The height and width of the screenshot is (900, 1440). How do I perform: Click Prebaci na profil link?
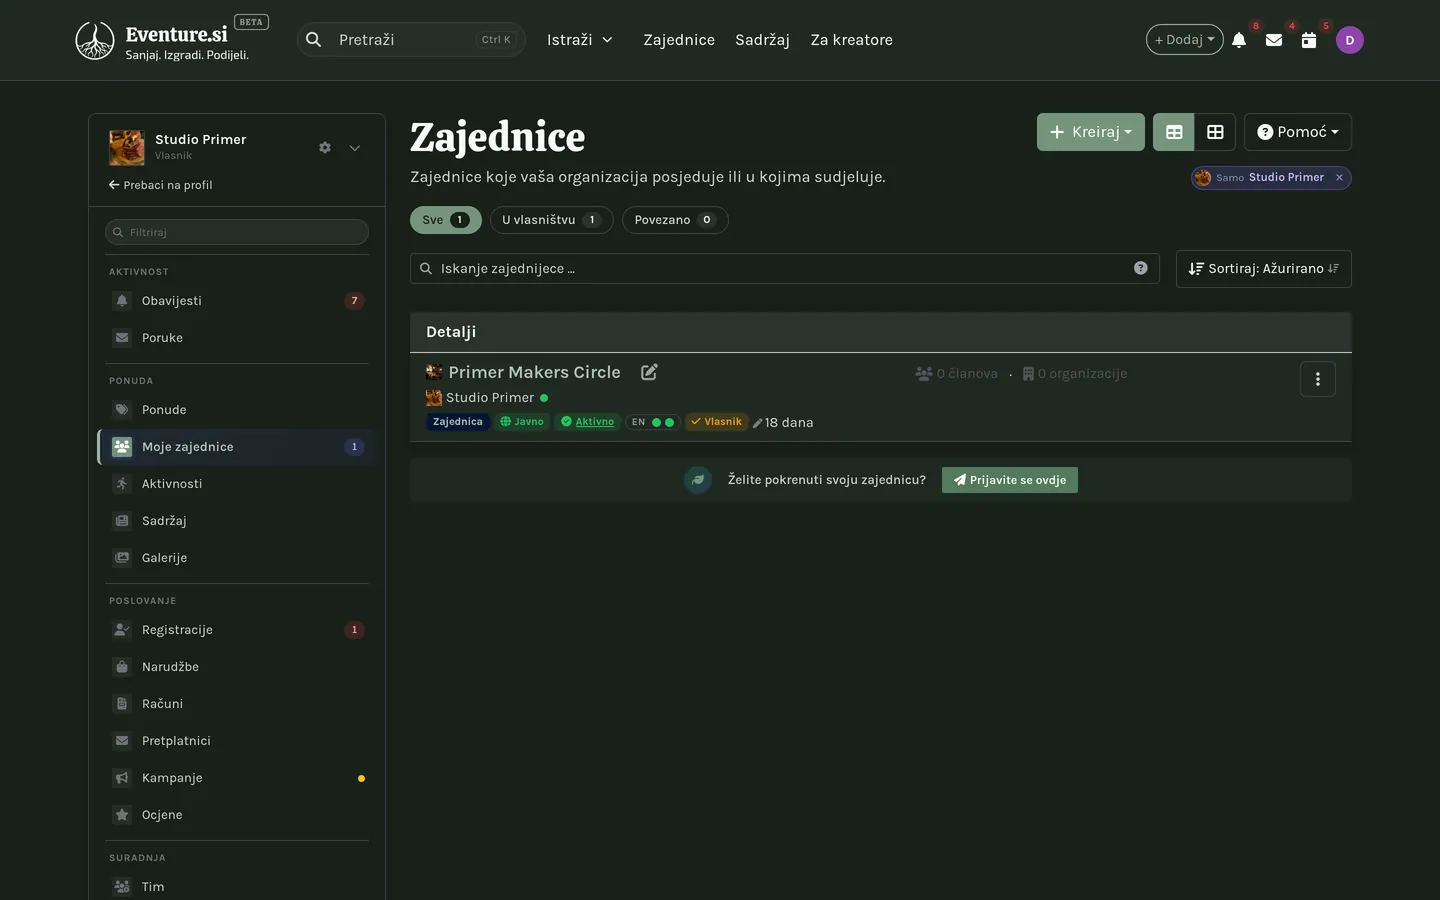tap(161, 185)
